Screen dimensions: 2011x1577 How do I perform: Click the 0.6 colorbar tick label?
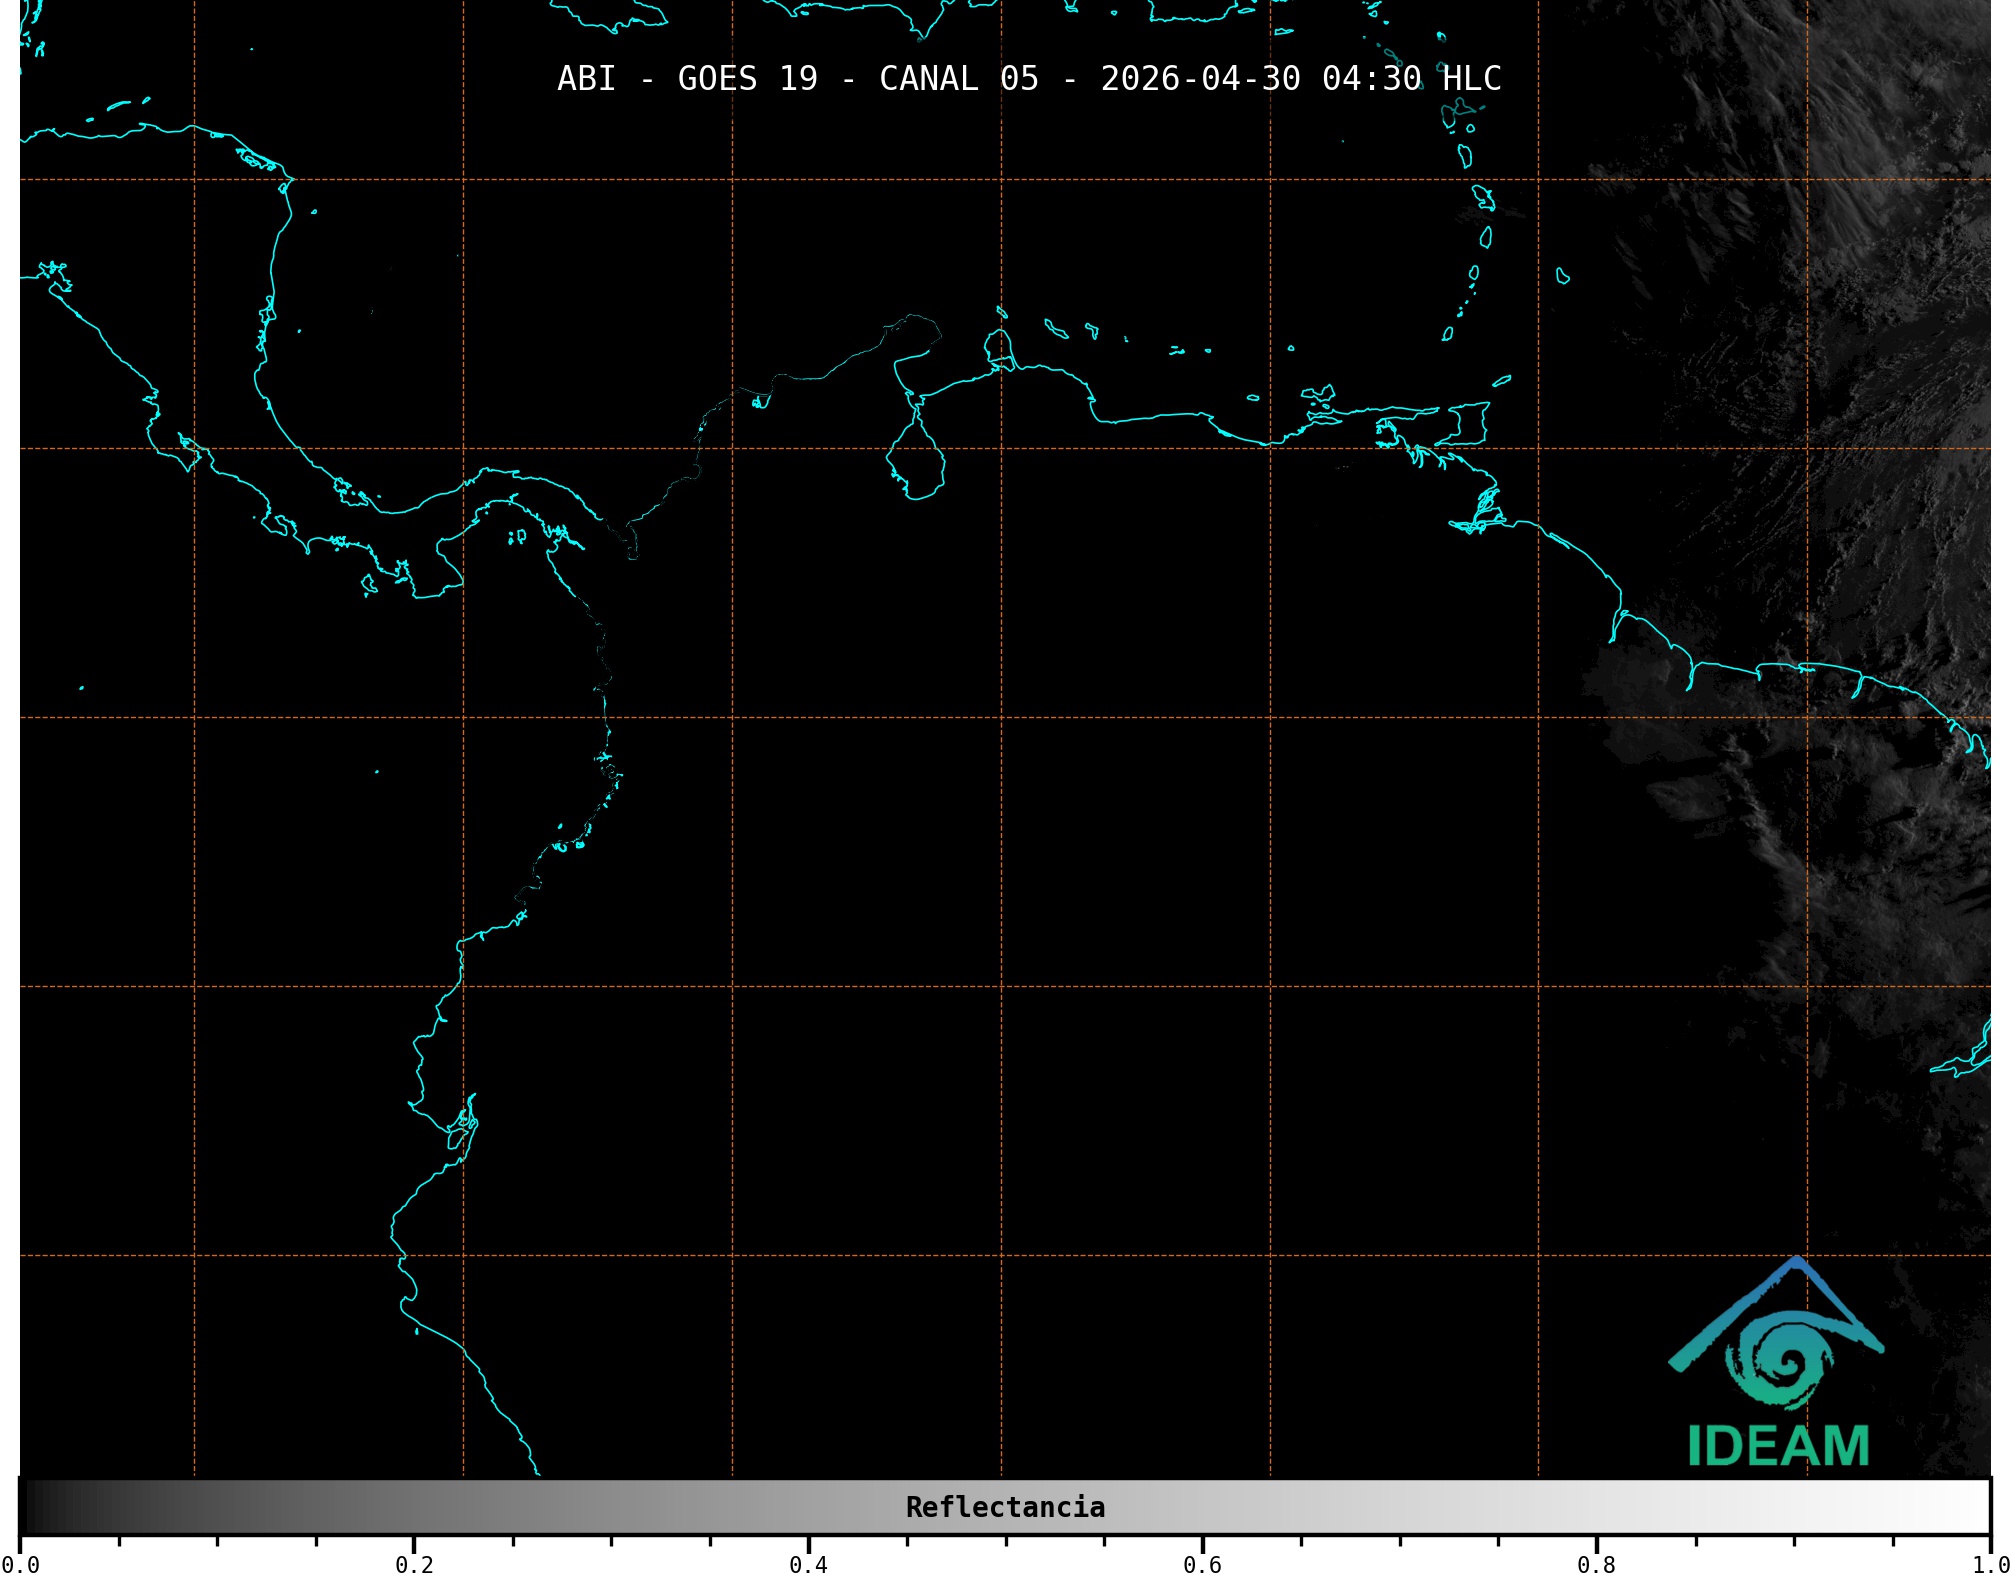pyautogui.click(x=1202, y=1564)
